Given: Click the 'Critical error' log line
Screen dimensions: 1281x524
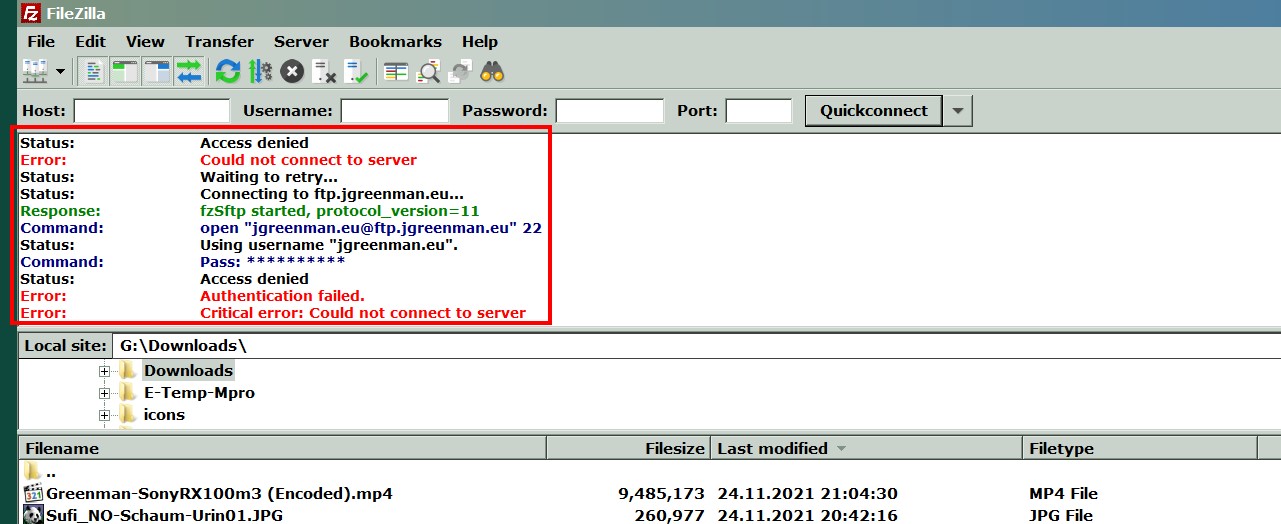Looking at the screenshot, I should coord(363,313).
